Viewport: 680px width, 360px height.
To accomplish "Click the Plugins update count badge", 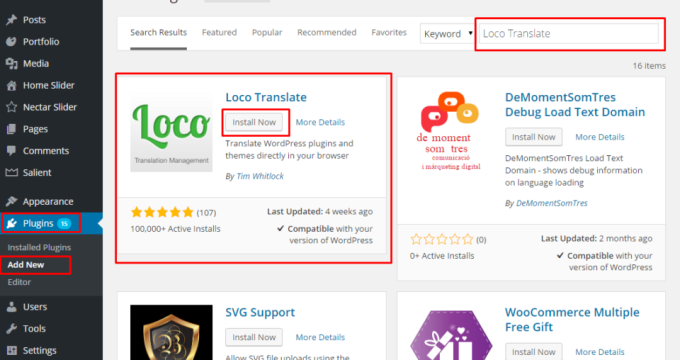I will pos(64,223).
